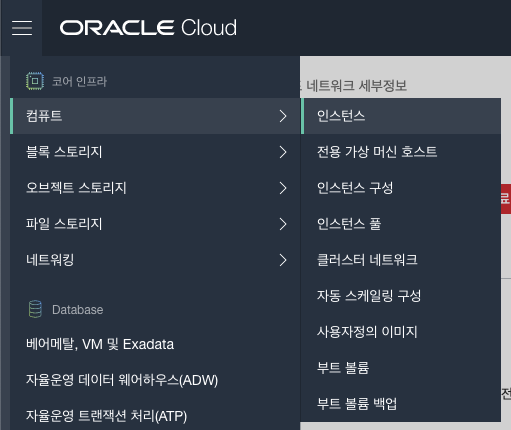Screen dimensions: 511x430
Task: Select the 파일 스토리지 menu item
Action: click(x=155, y=224)
